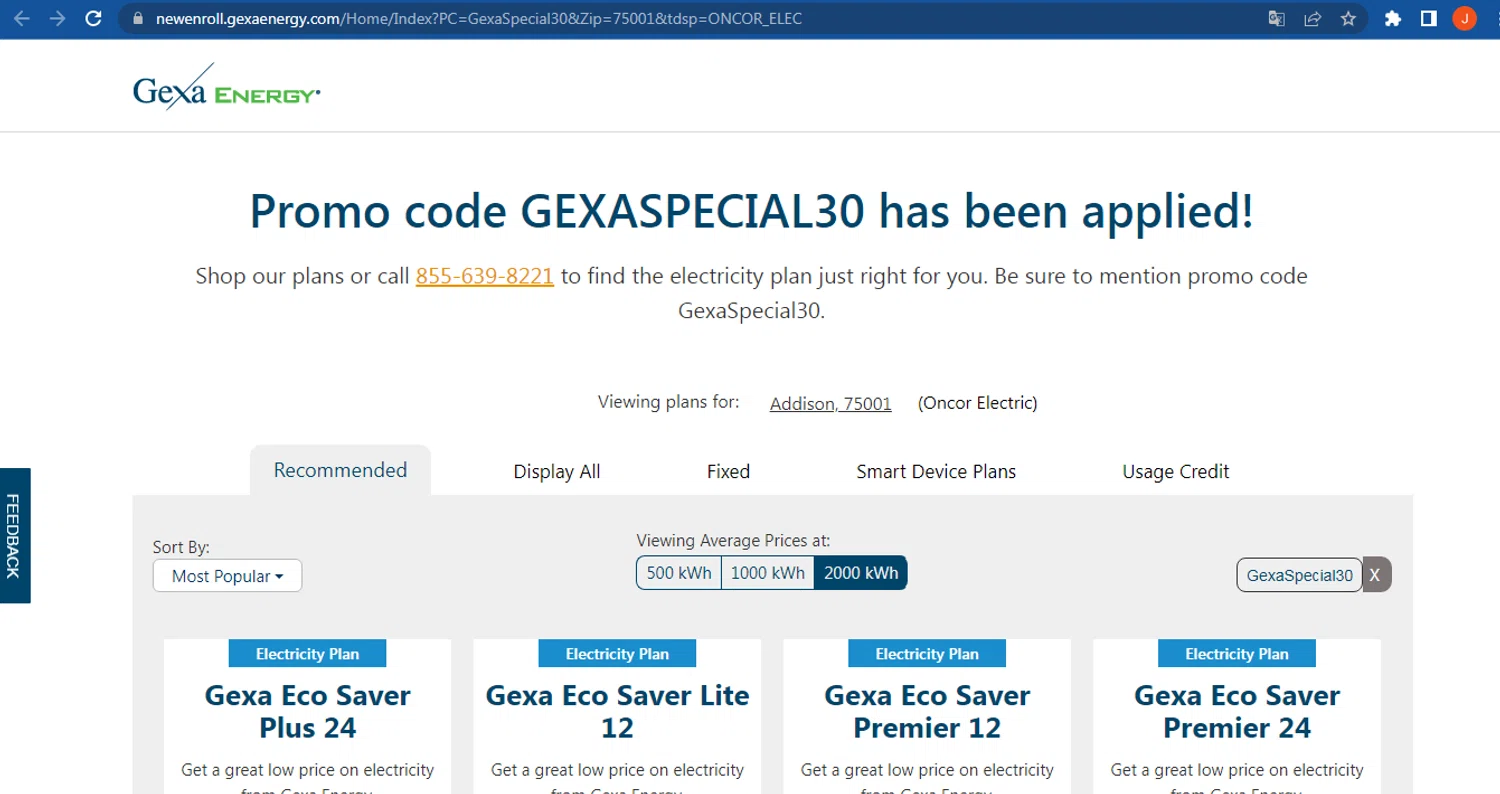This screenshot has height=794, width=1500.
Task: Open the FEEDBACK side tab
Action: 15,535
